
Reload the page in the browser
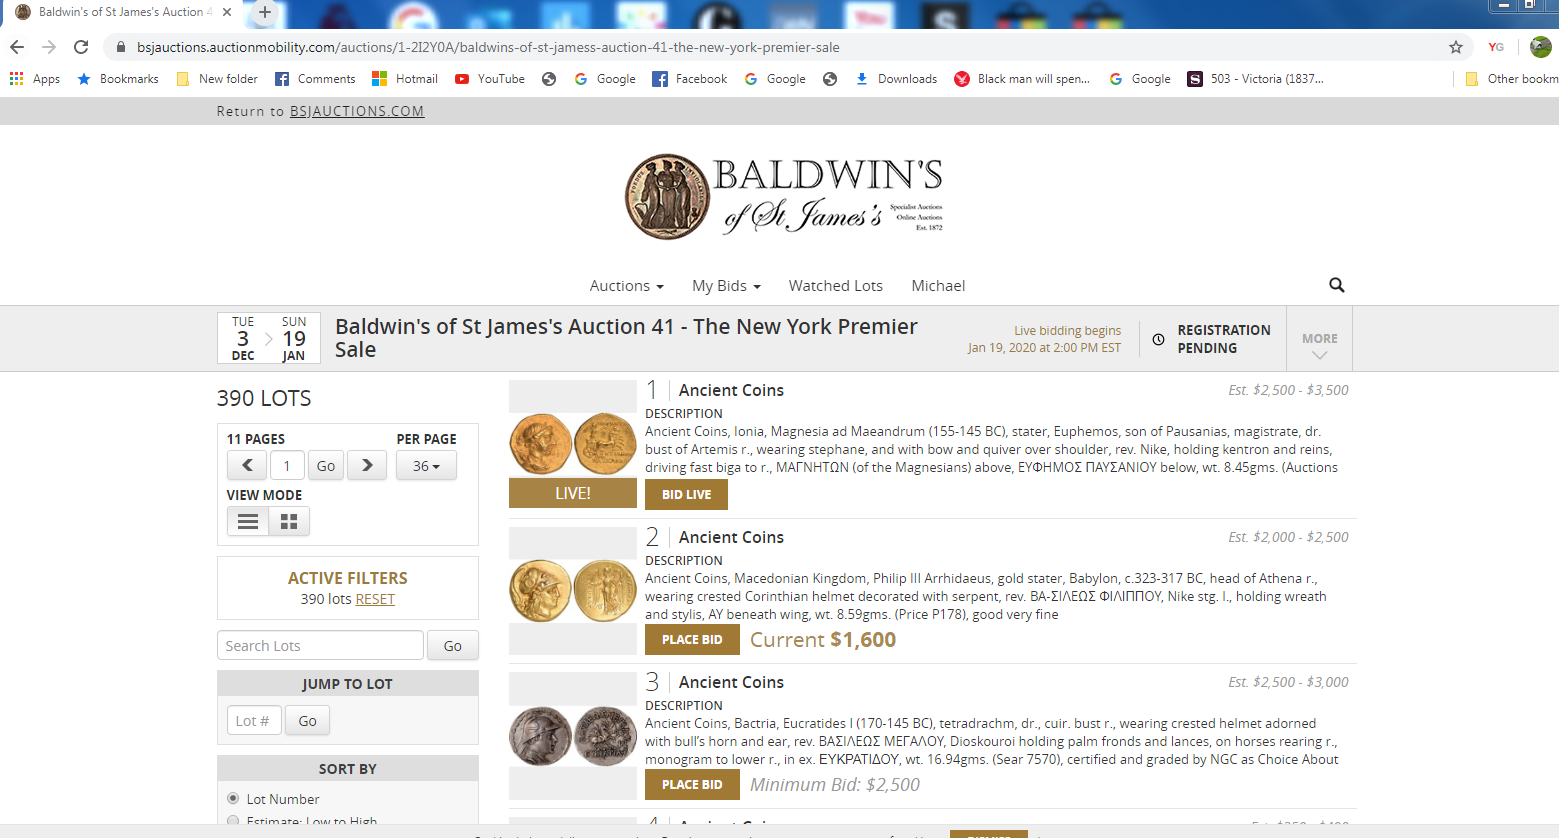81,47
